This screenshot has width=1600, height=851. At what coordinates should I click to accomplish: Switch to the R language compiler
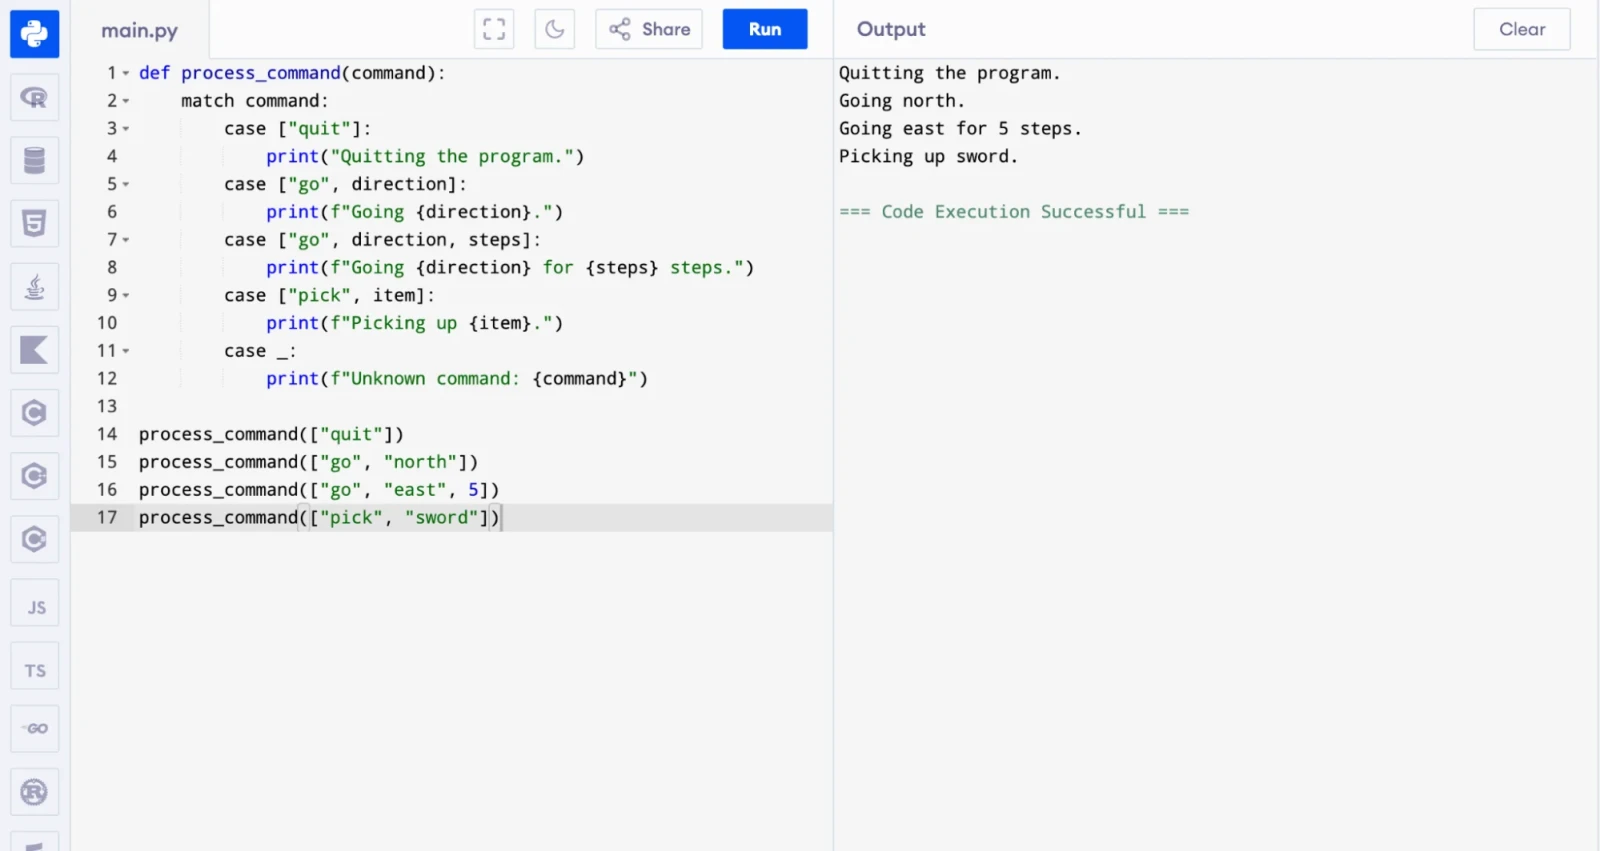(x=34, y=97)
